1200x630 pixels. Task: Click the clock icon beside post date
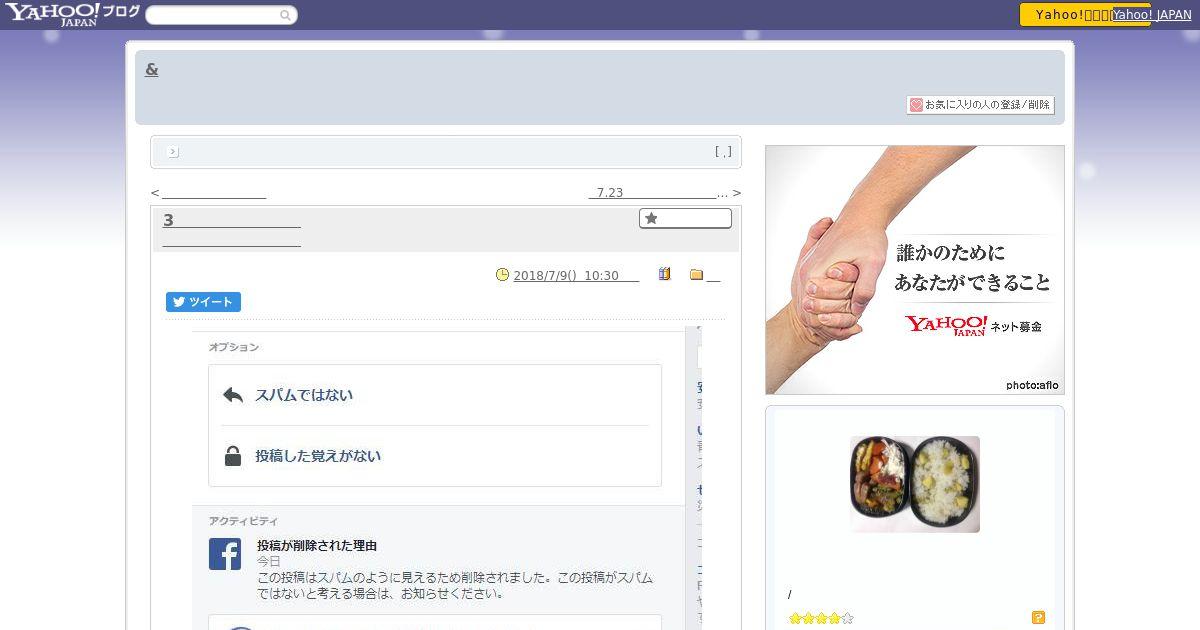tap(503, 275)
